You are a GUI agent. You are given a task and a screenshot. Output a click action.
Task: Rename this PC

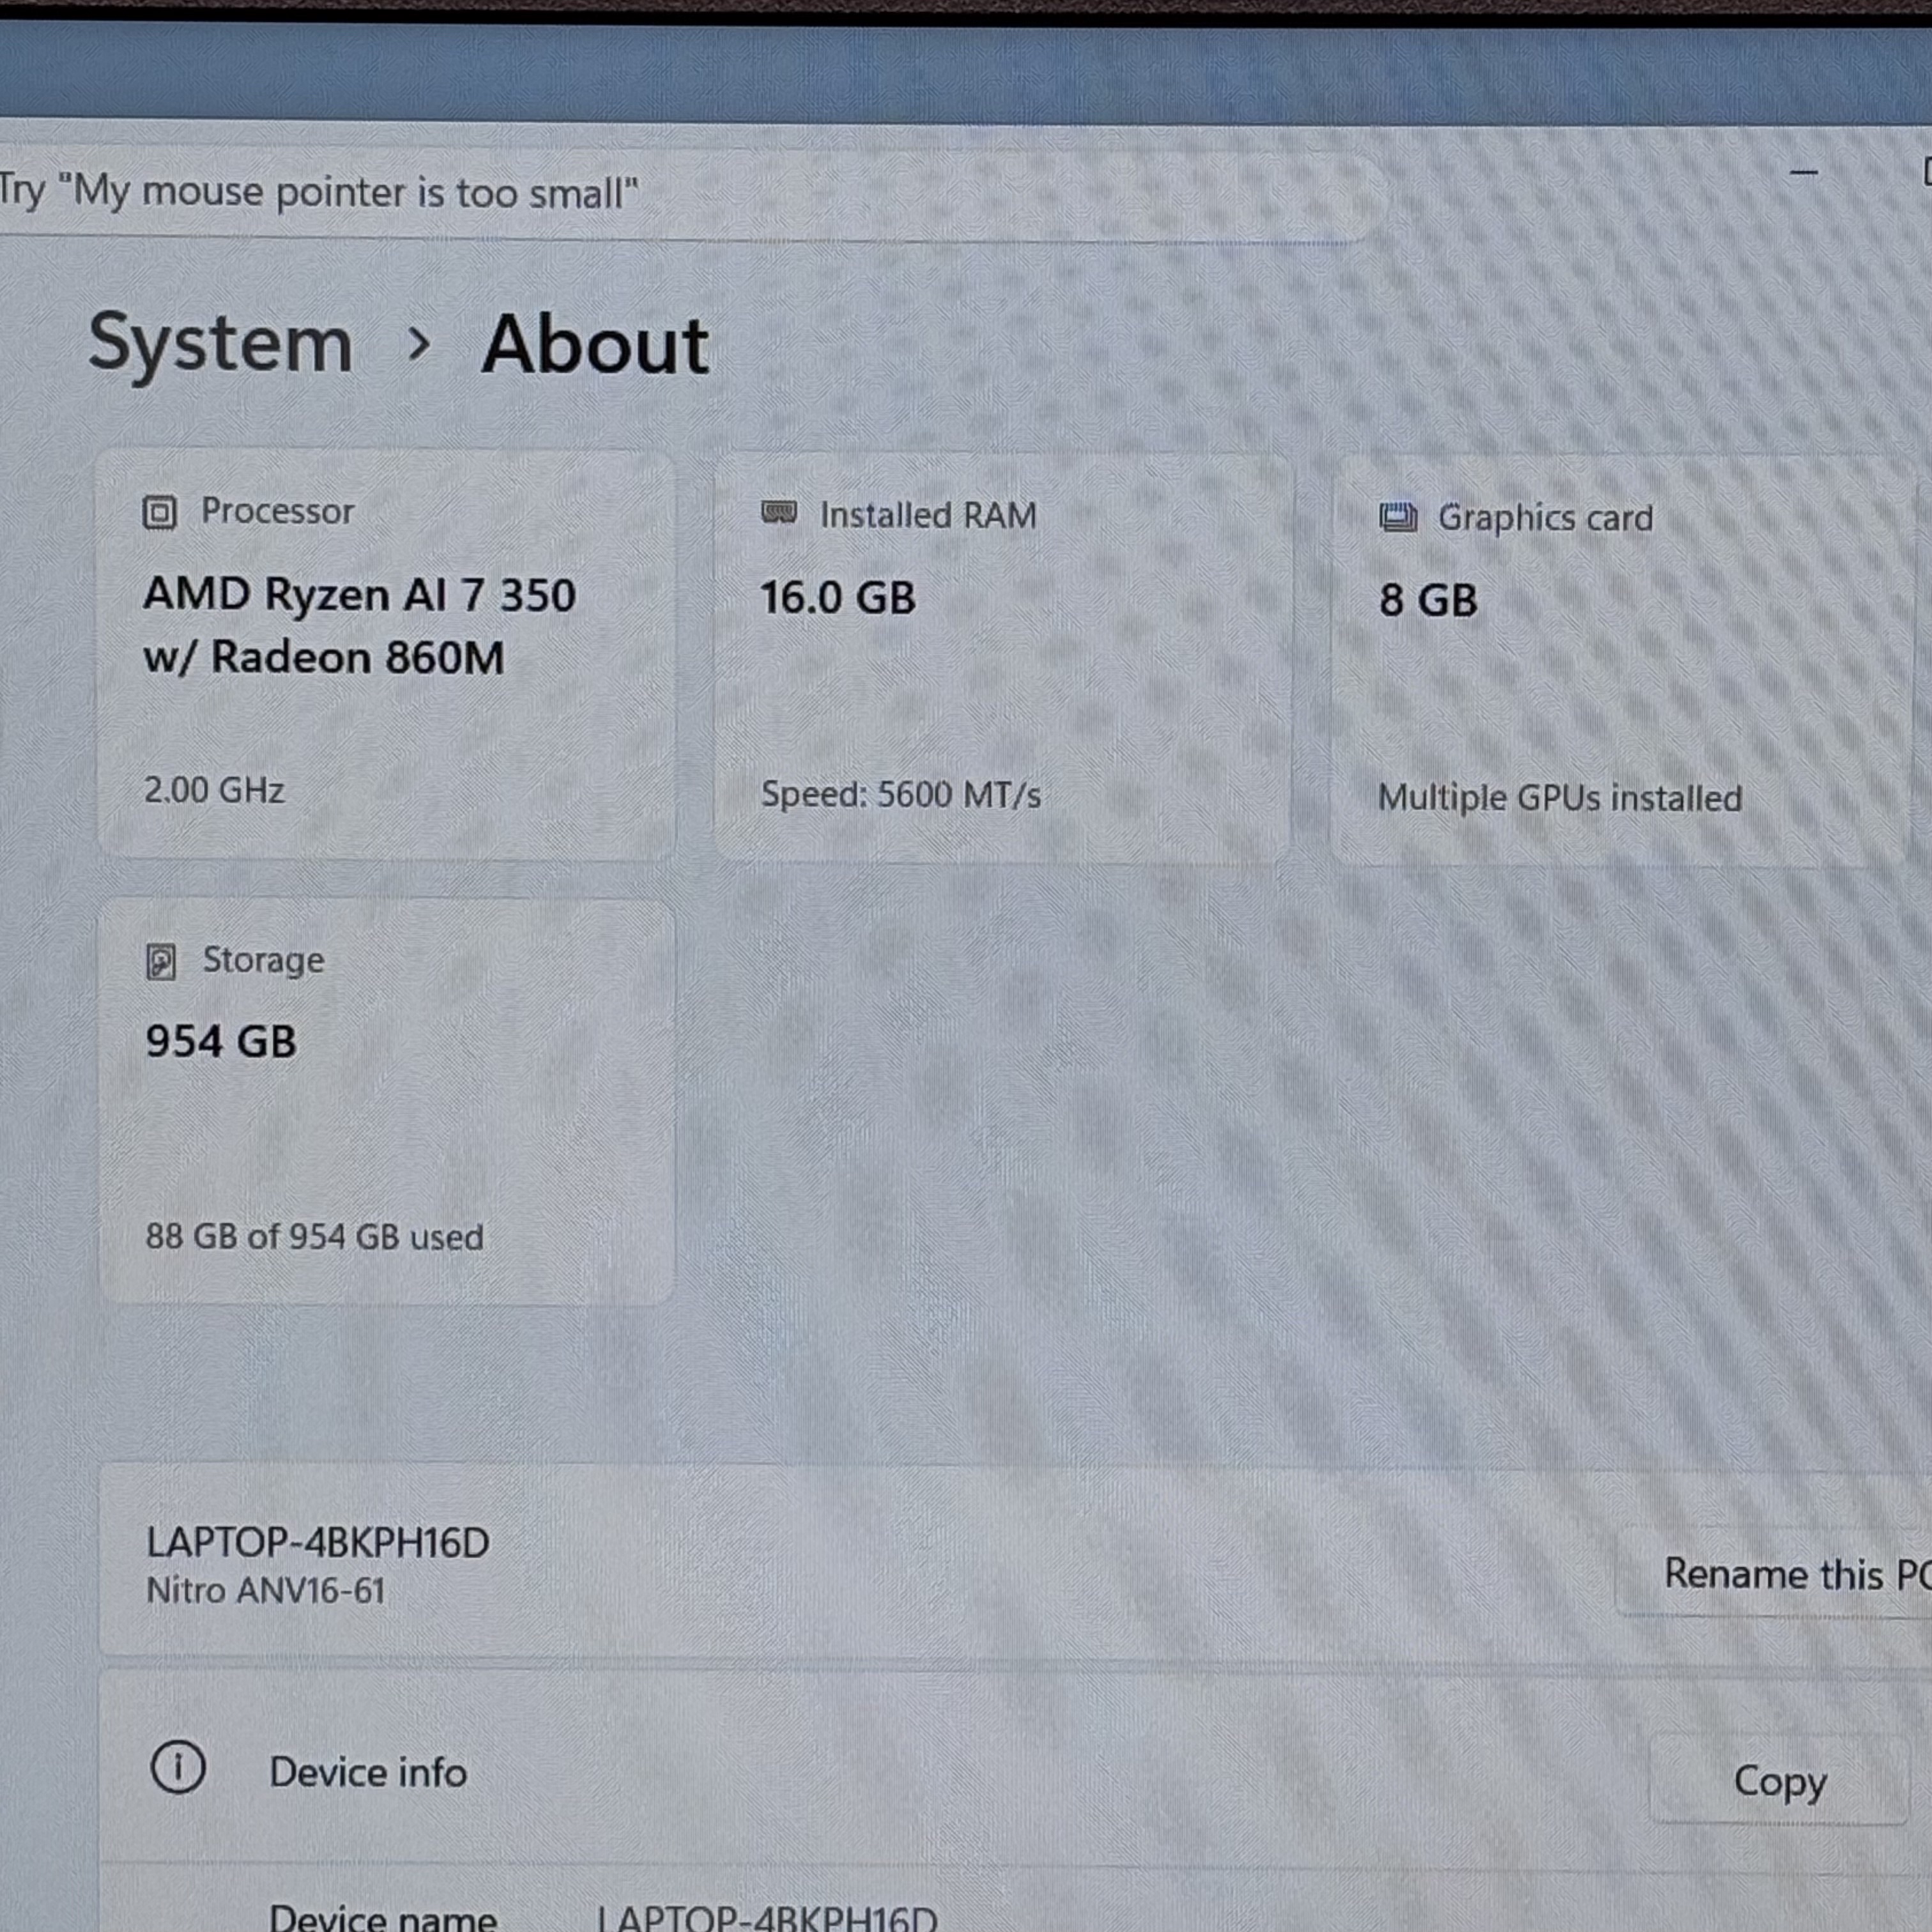point(1775,1573)
